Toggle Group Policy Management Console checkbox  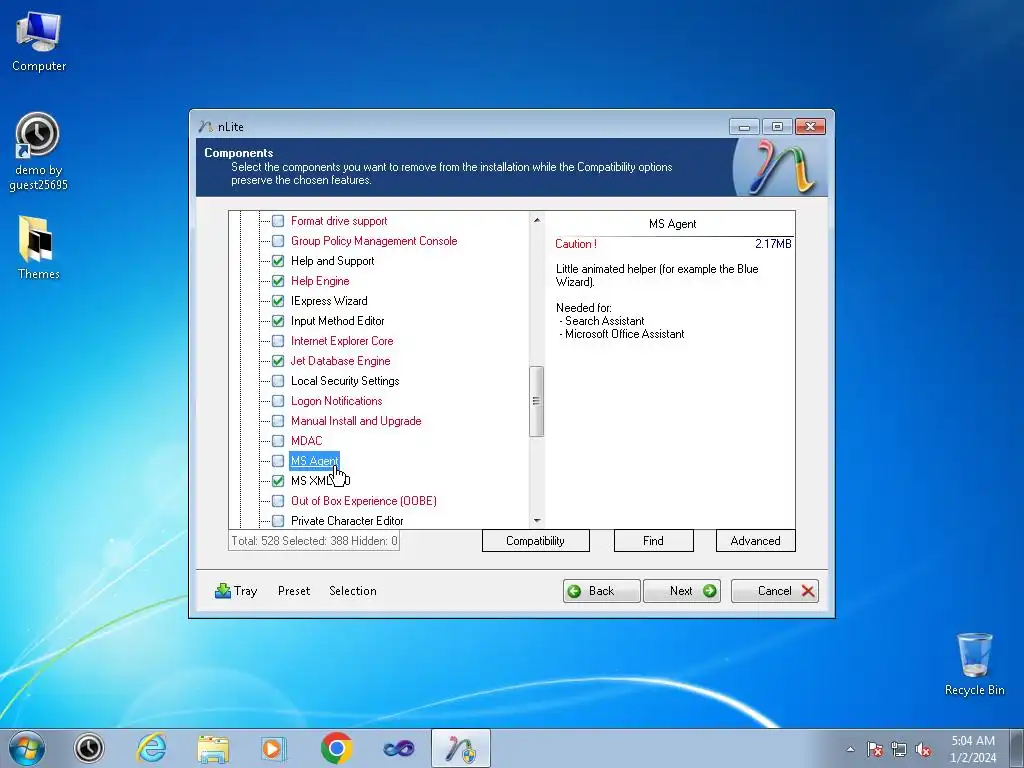278,241
